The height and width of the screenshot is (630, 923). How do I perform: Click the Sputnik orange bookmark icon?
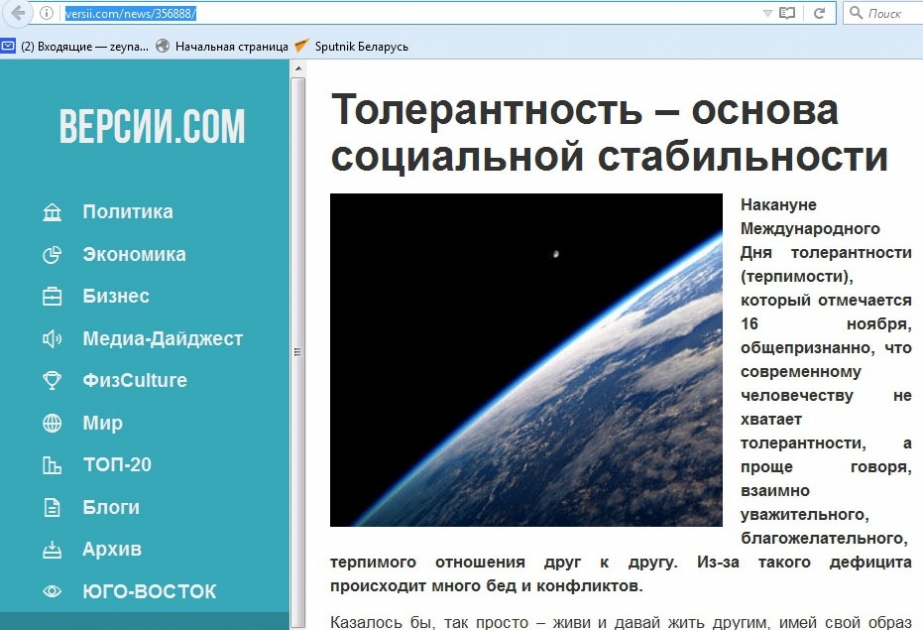coord(301,45)
